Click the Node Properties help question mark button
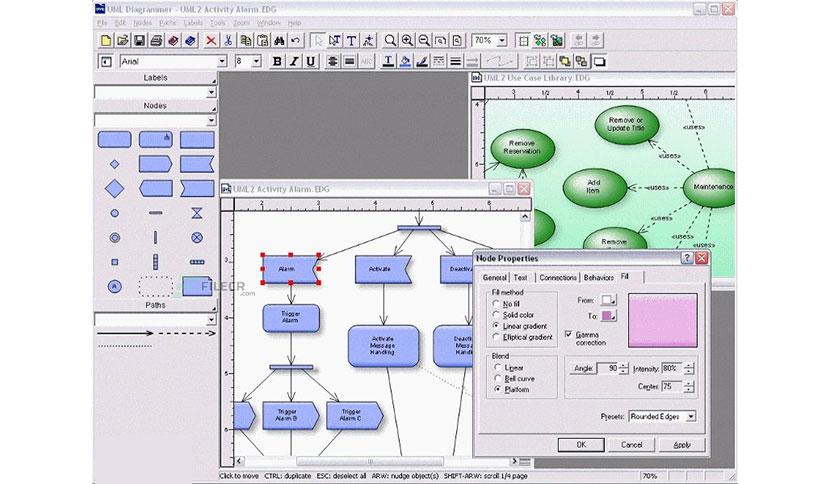The height and width of the screenshot is (484, 836). point(687,259)
